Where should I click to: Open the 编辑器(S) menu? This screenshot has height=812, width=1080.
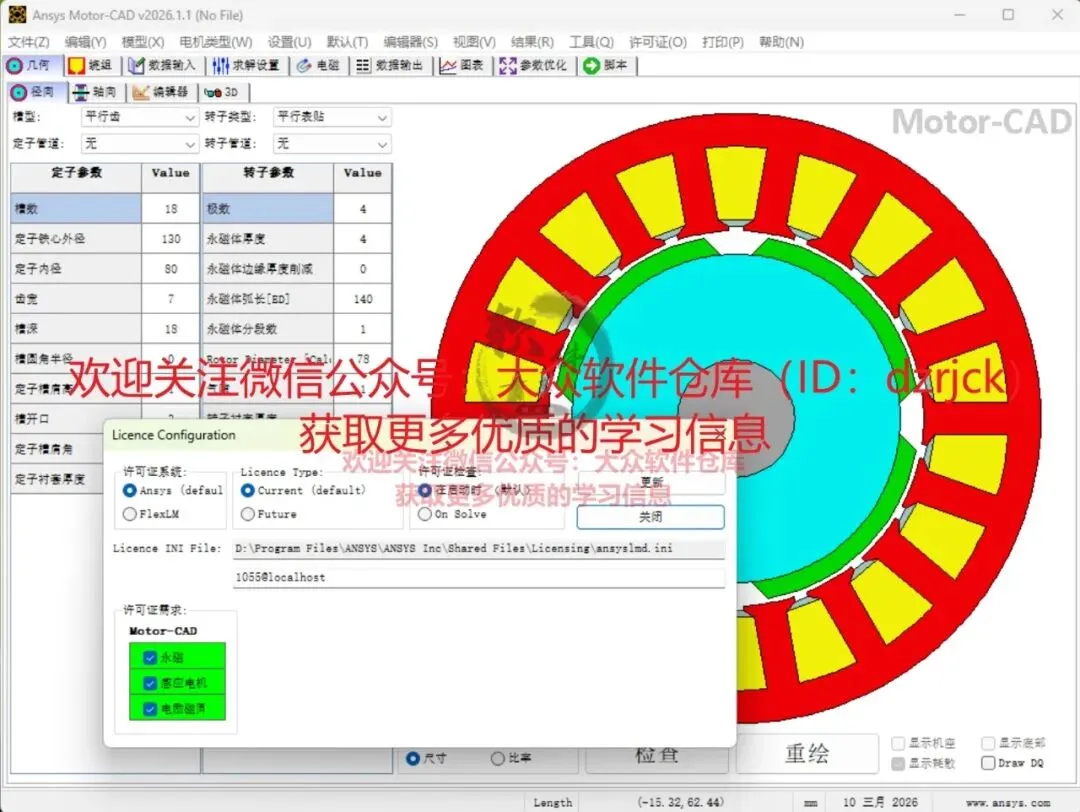[411, 42]
